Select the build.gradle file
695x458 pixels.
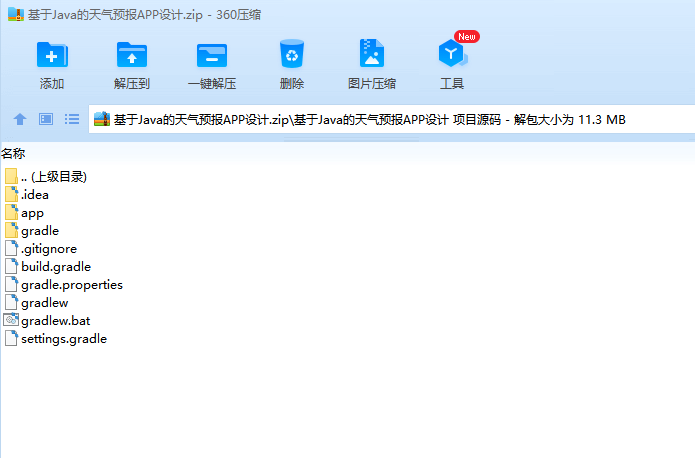pyautogui.click(x=48, y=266)
